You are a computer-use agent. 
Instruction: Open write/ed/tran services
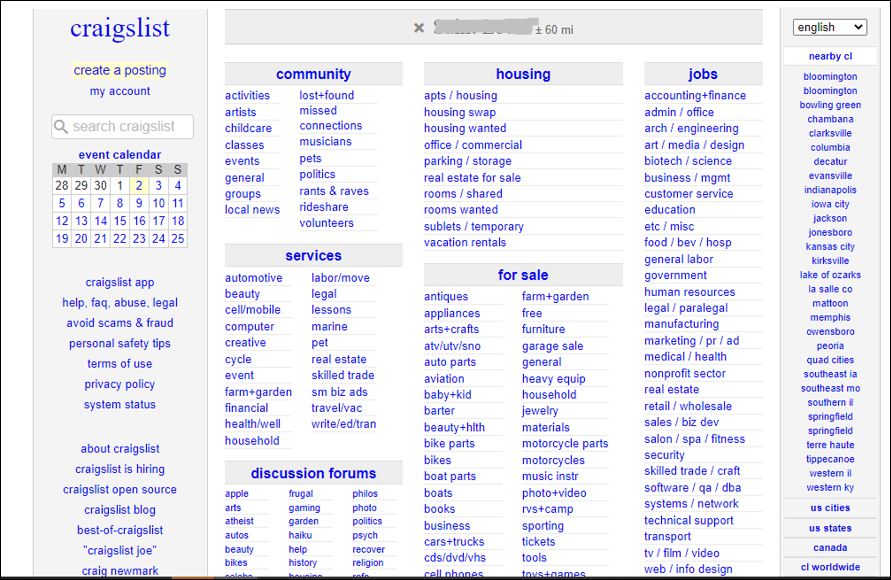(344, 424)
